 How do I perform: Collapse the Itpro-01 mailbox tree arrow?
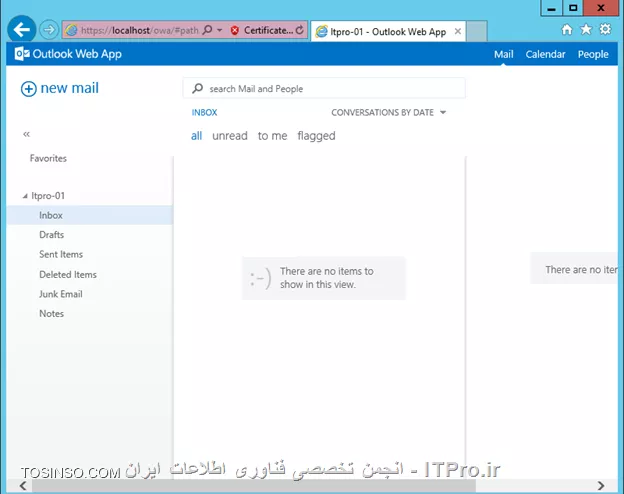[25, 196]
